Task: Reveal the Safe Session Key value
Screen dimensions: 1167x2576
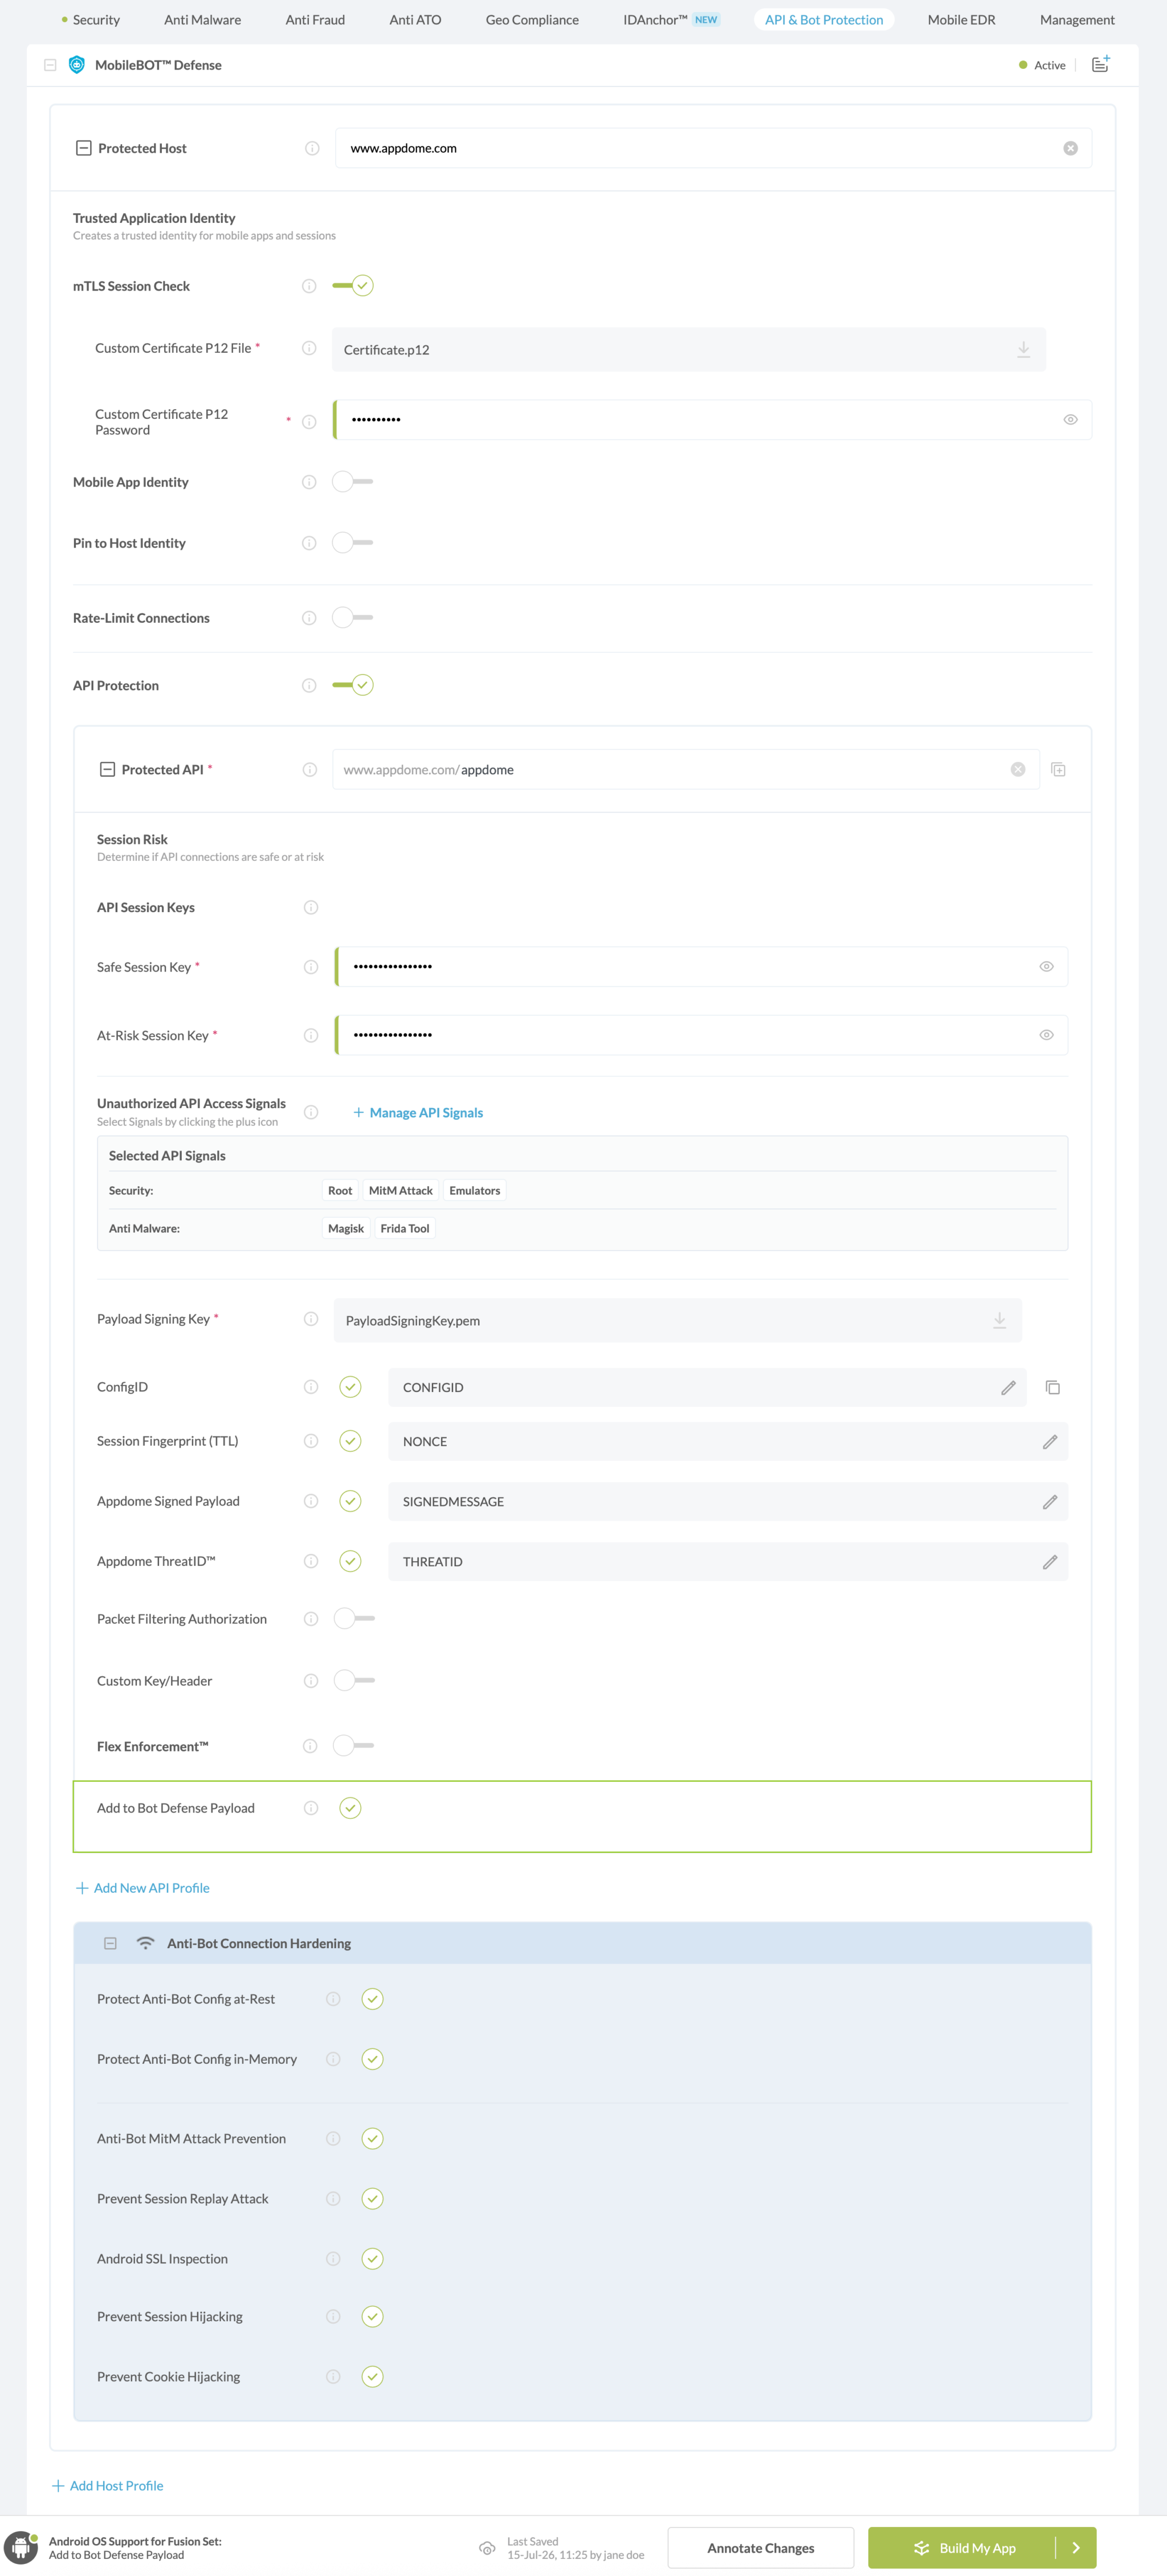Action: 1046,966
